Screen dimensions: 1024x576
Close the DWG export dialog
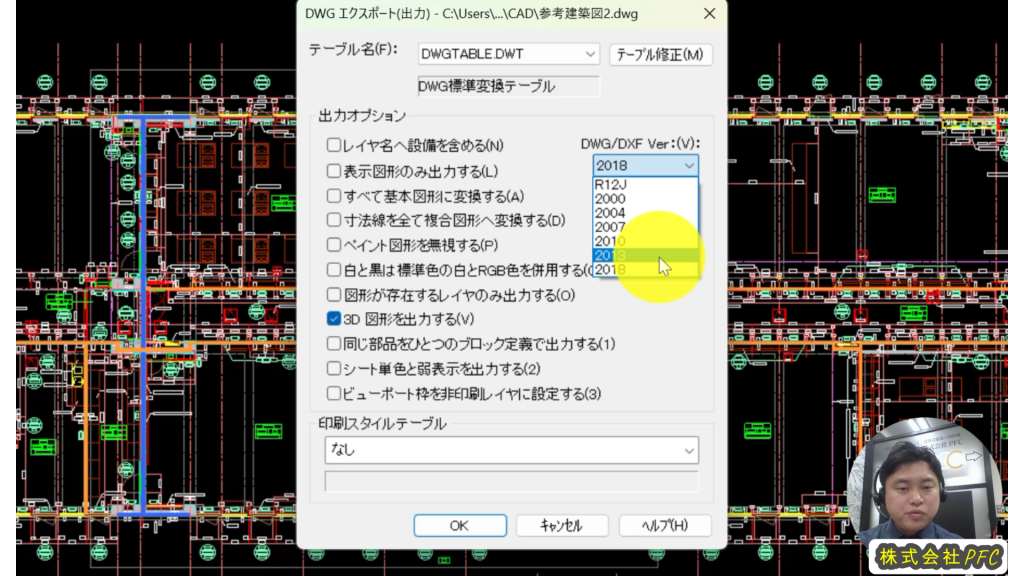pos(709,14)
